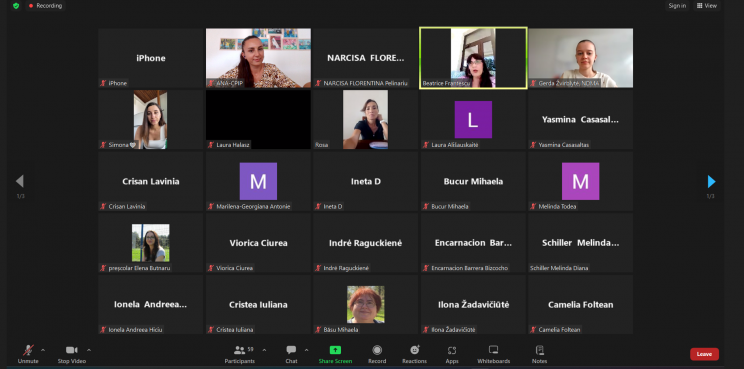Image resolution: width=744 pixels, height=369 pixels.
Task: Click the muted mic icon beside Laura Halasz label
Action: point(211,145)
